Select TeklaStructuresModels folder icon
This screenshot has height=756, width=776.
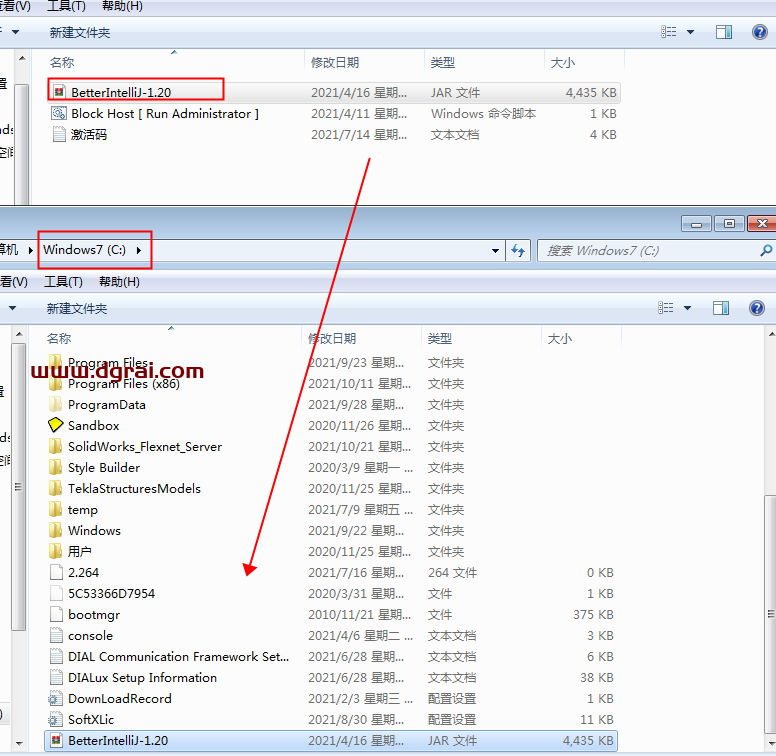[55, 488]
